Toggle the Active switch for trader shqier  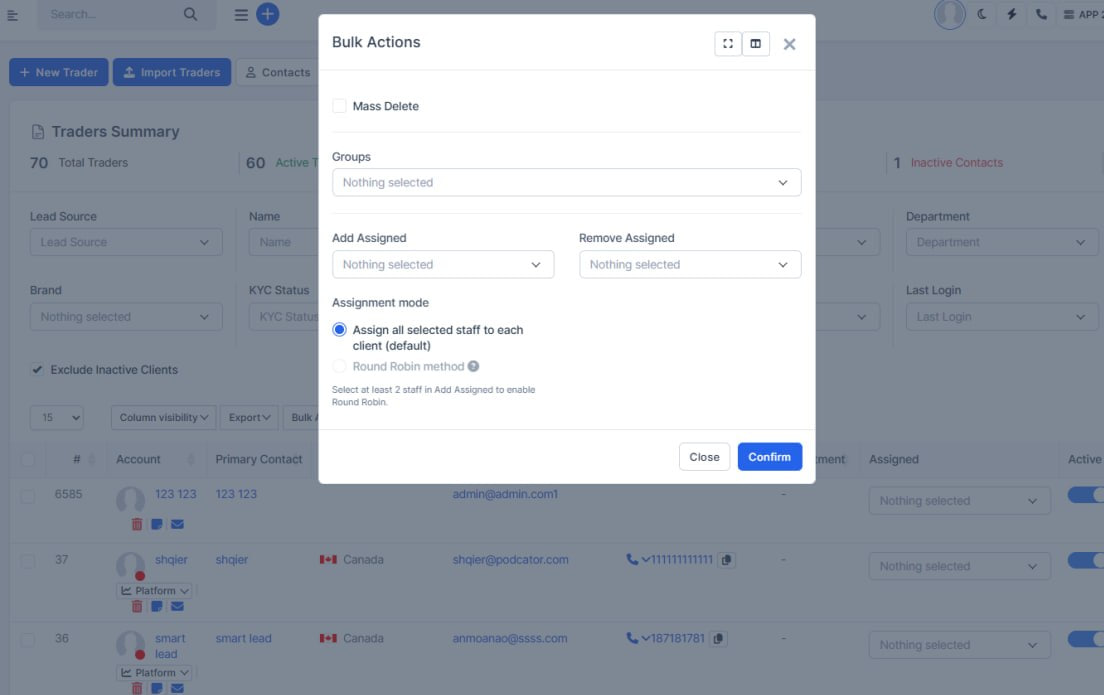[1086, 561]
